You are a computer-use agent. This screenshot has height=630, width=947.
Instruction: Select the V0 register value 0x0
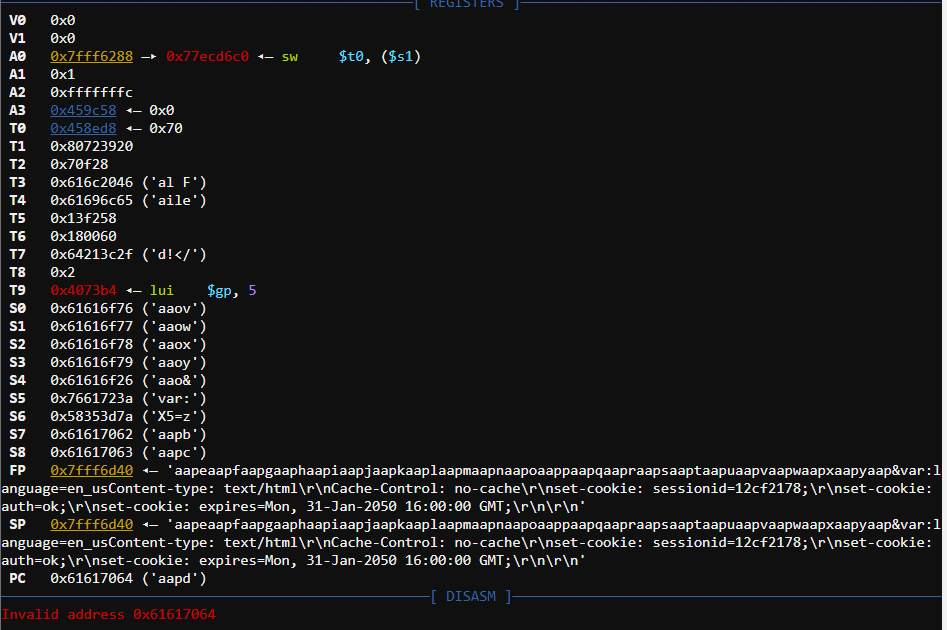63,21
